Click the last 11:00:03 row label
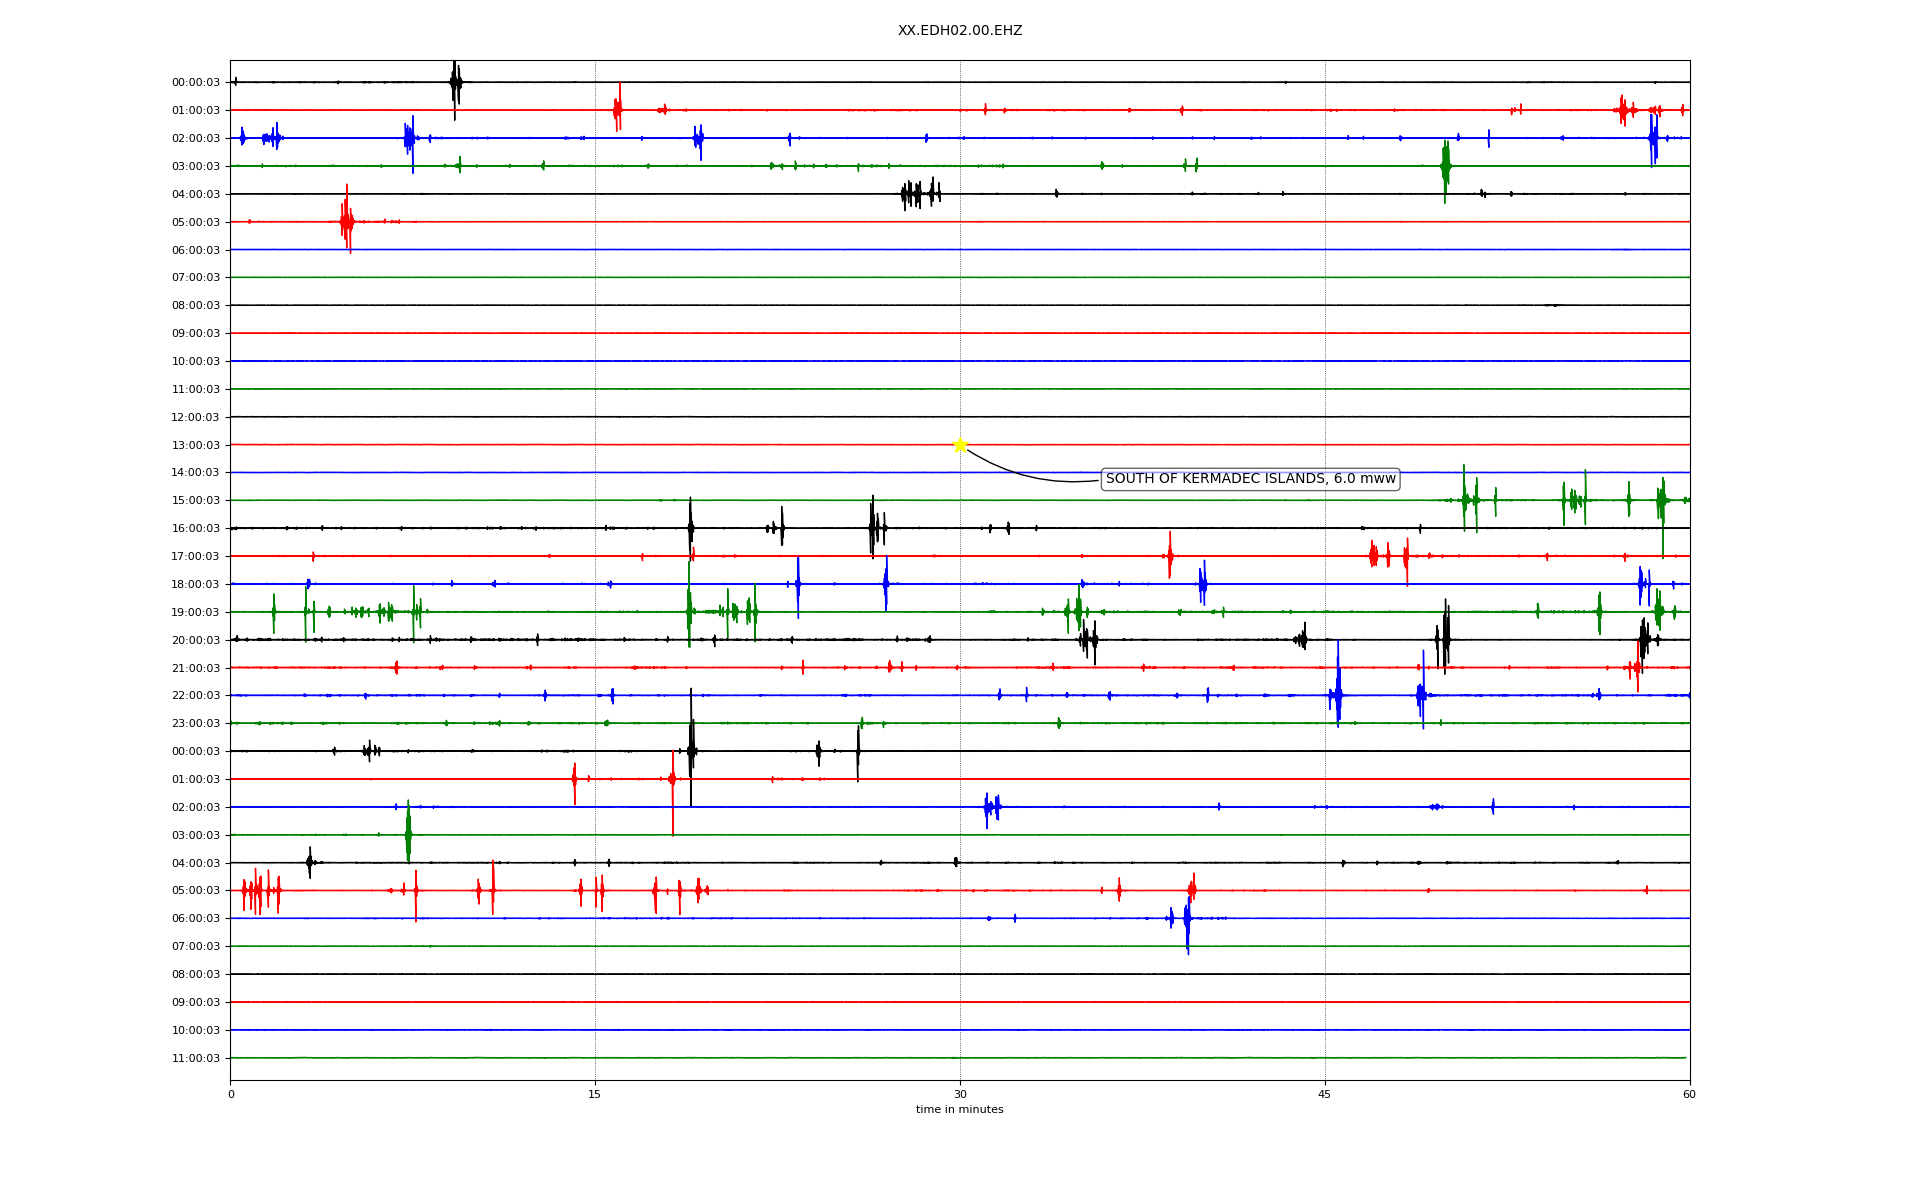Screen dimensions: 1920x1200 pos(196,1058)
